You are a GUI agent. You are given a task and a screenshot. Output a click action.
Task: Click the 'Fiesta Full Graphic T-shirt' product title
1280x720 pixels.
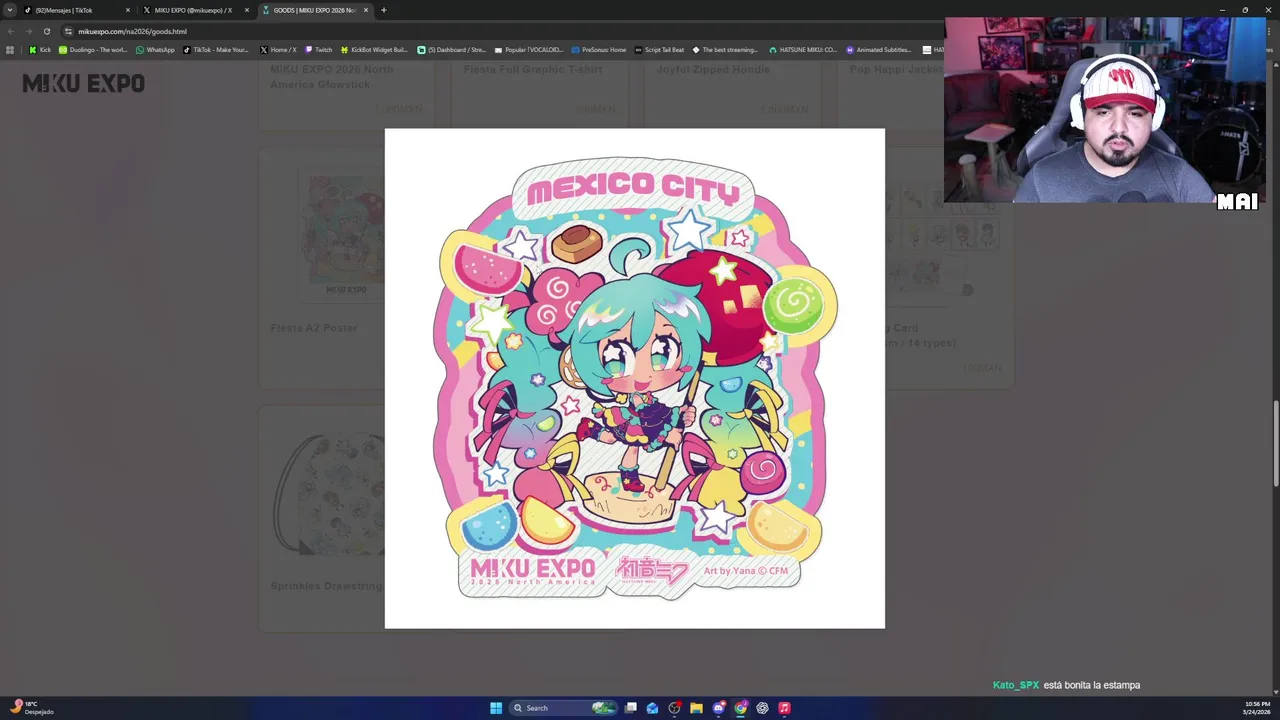[533, 70]
